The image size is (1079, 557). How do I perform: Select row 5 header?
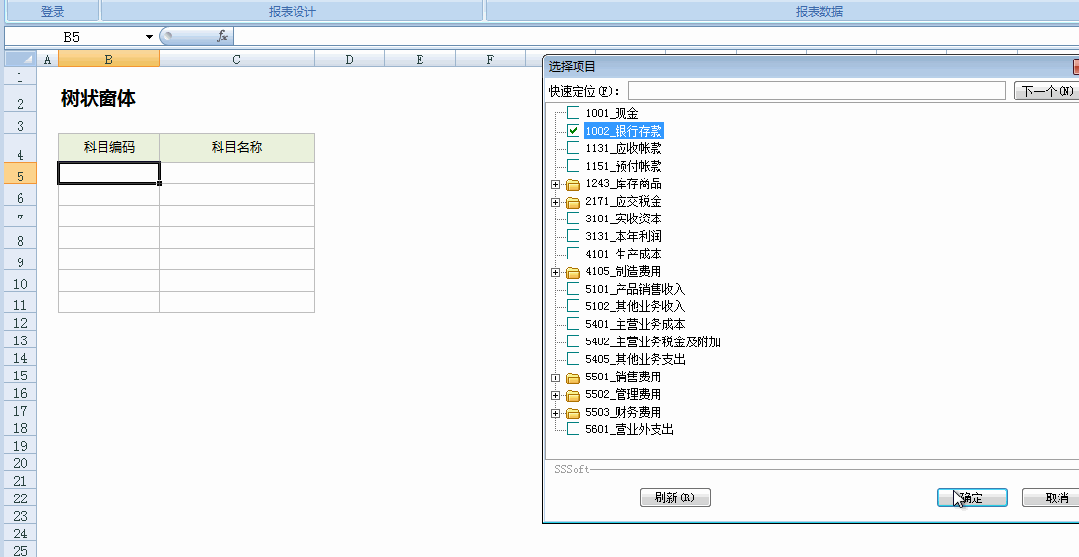pyautogui.click(x=20, y=176)
